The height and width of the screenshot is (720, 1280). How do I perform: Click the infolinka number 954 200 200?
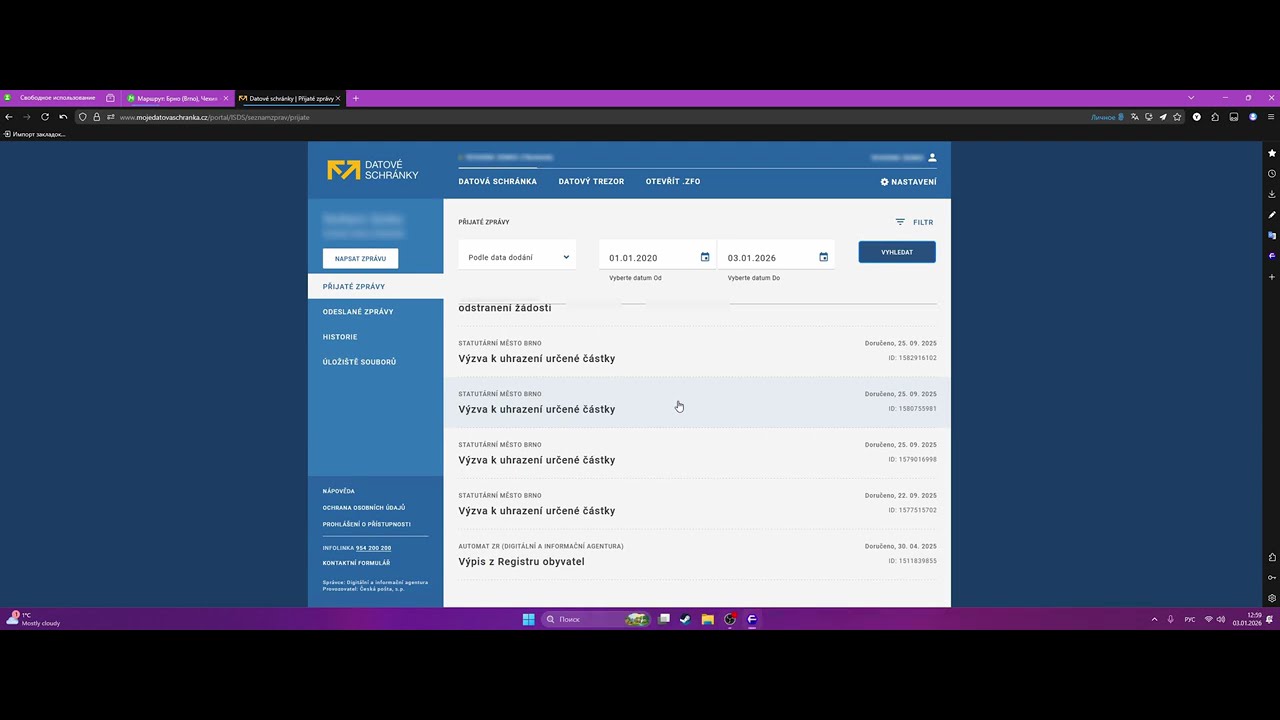tap(373, 548)
